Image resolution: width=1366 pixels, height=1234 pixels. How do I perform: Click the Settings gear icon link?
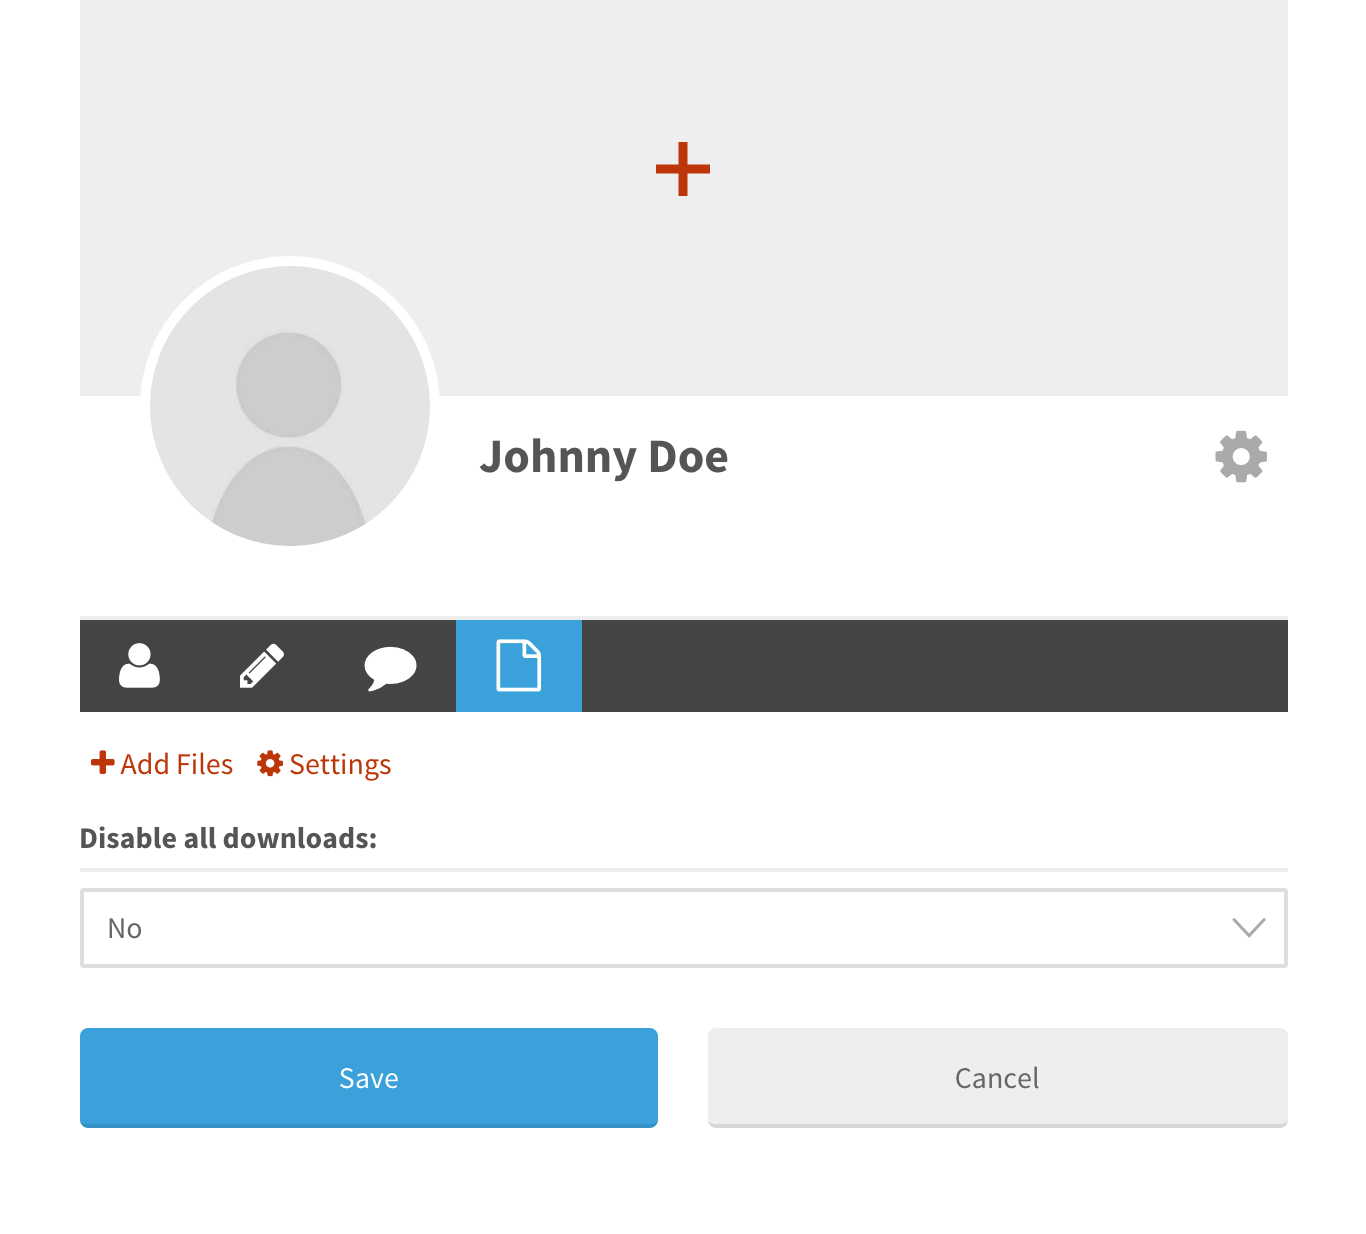(x=270, y=763)
